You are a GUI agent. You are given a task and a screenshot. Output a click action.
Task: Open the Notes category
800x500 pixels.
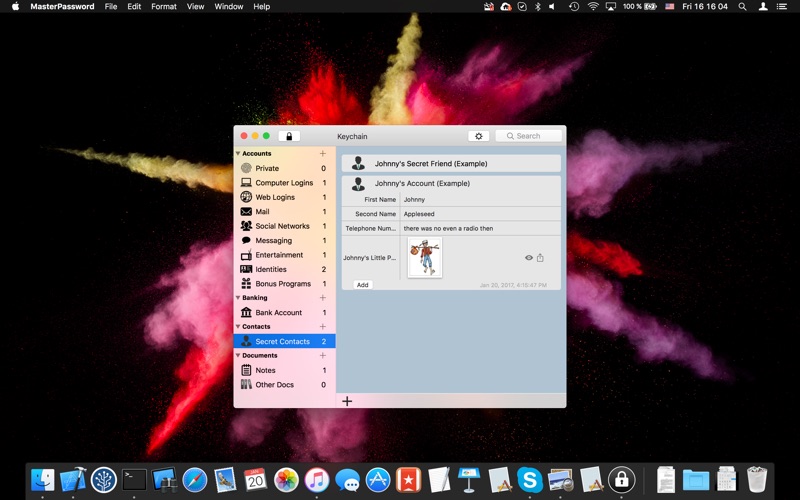tap(284, 370)
